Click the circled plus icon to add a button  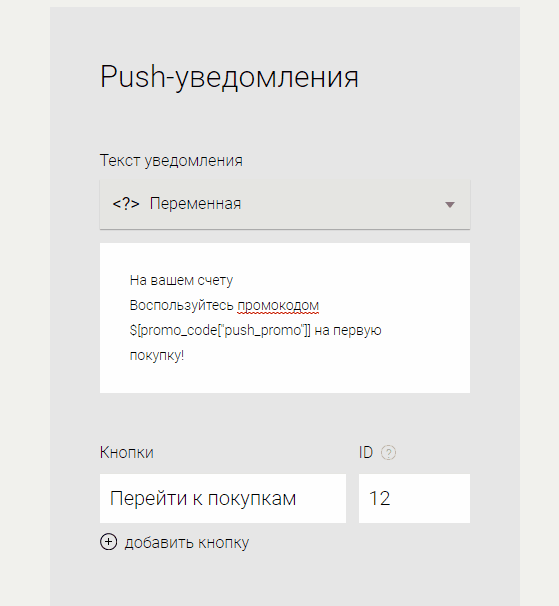(x=108, y=542)
